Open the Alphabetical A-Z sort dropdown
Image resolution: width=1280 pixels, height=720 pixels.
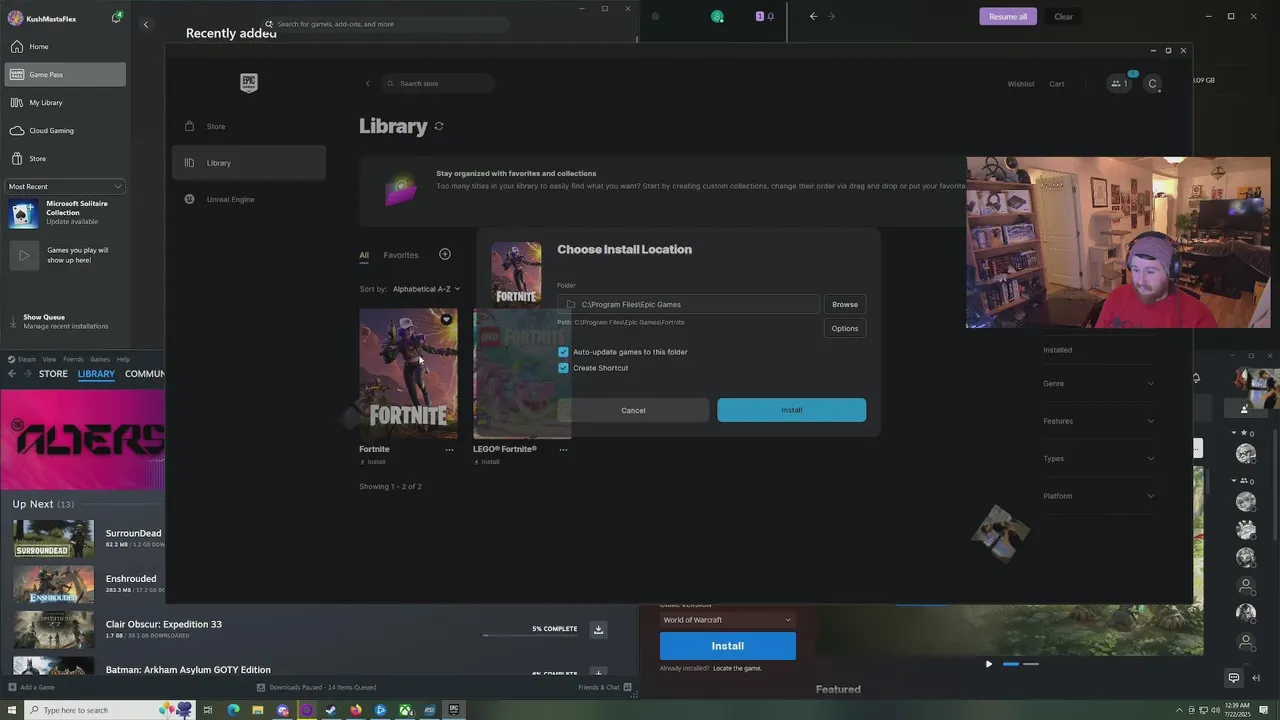[426, 289]
